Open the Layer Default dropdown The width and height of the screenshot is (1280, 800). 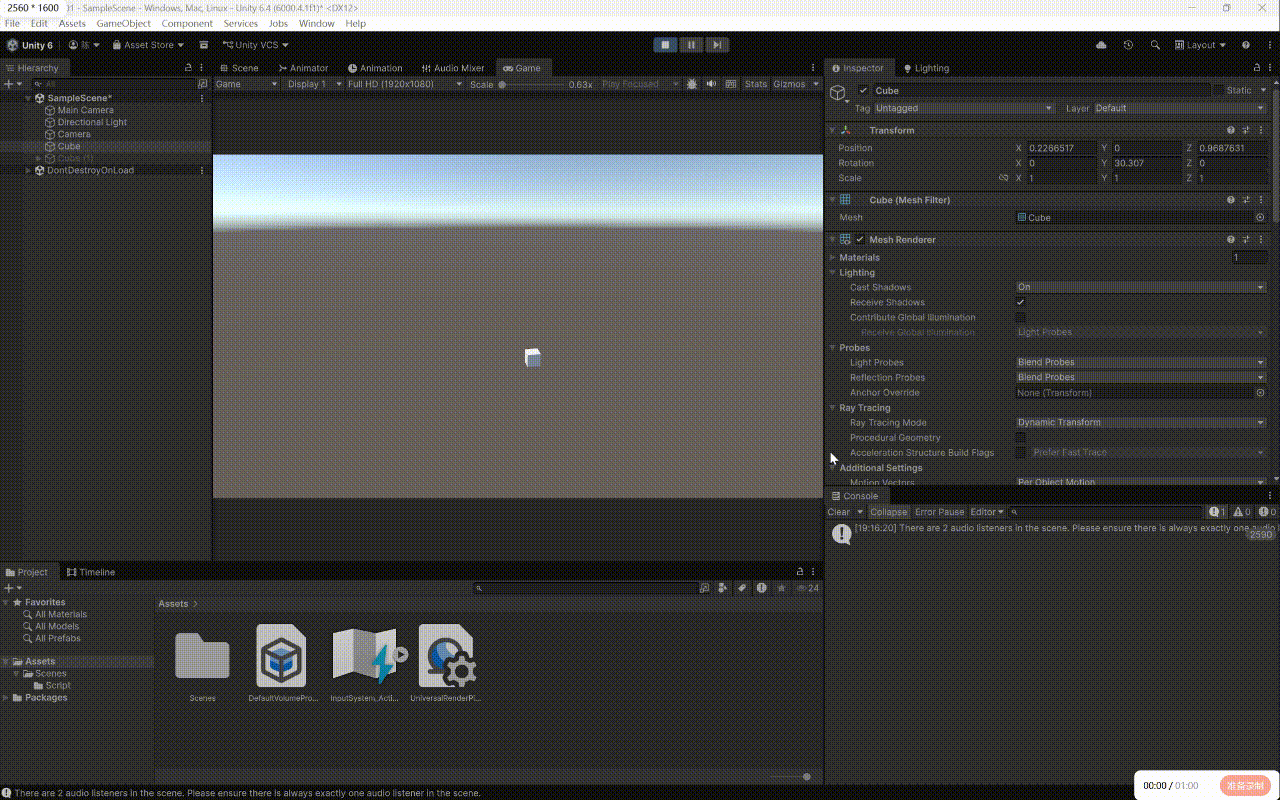[x=1180, y=108]
